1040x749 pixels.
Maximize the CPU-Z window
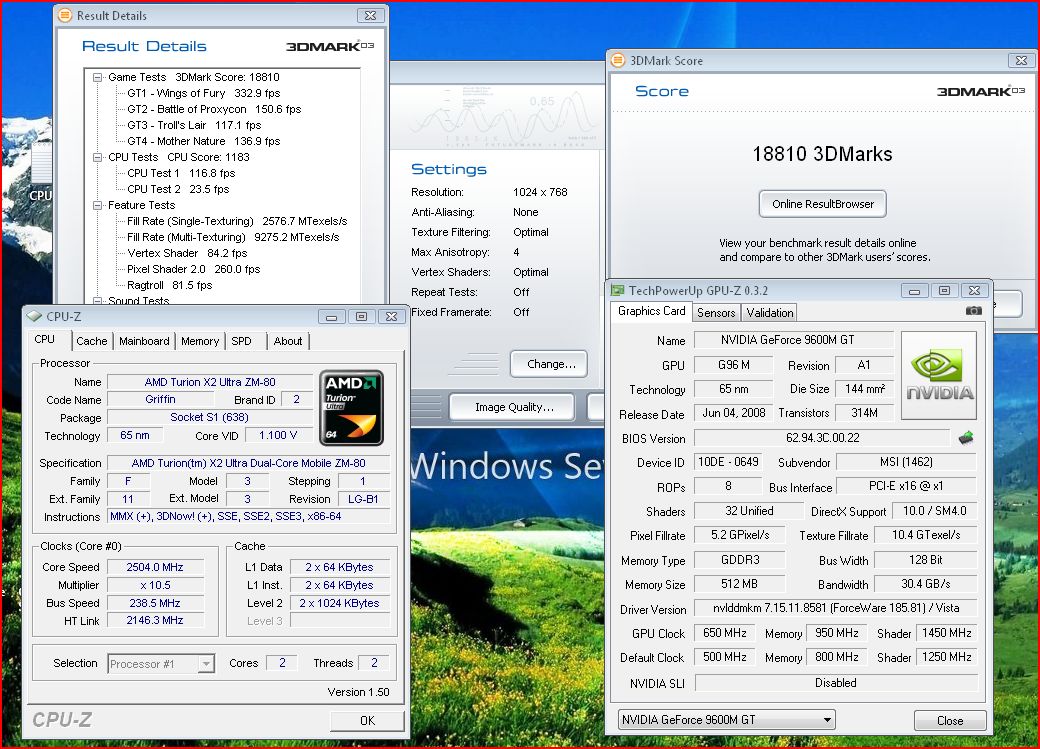[361, 316]
